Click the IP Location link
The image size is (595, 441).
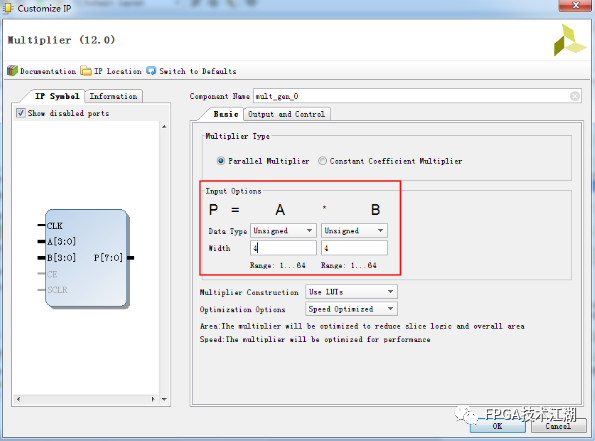[118, 71]
